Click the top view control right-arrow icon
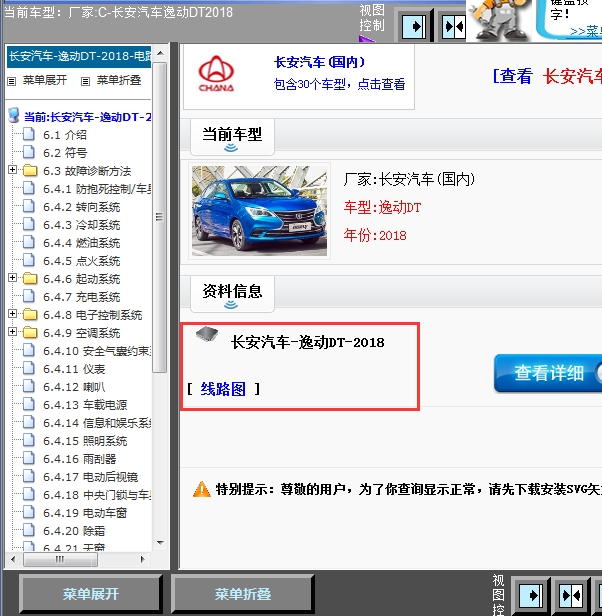Viewport: 602px width, 616px height. (415, 26)
